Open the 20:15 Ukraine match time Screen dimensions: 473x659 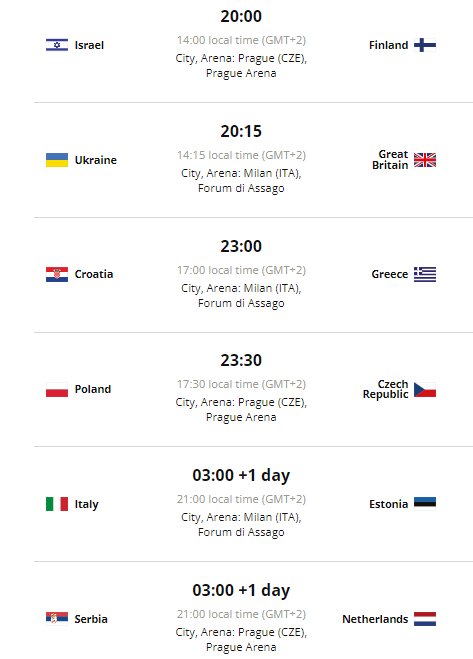point(241,131)
